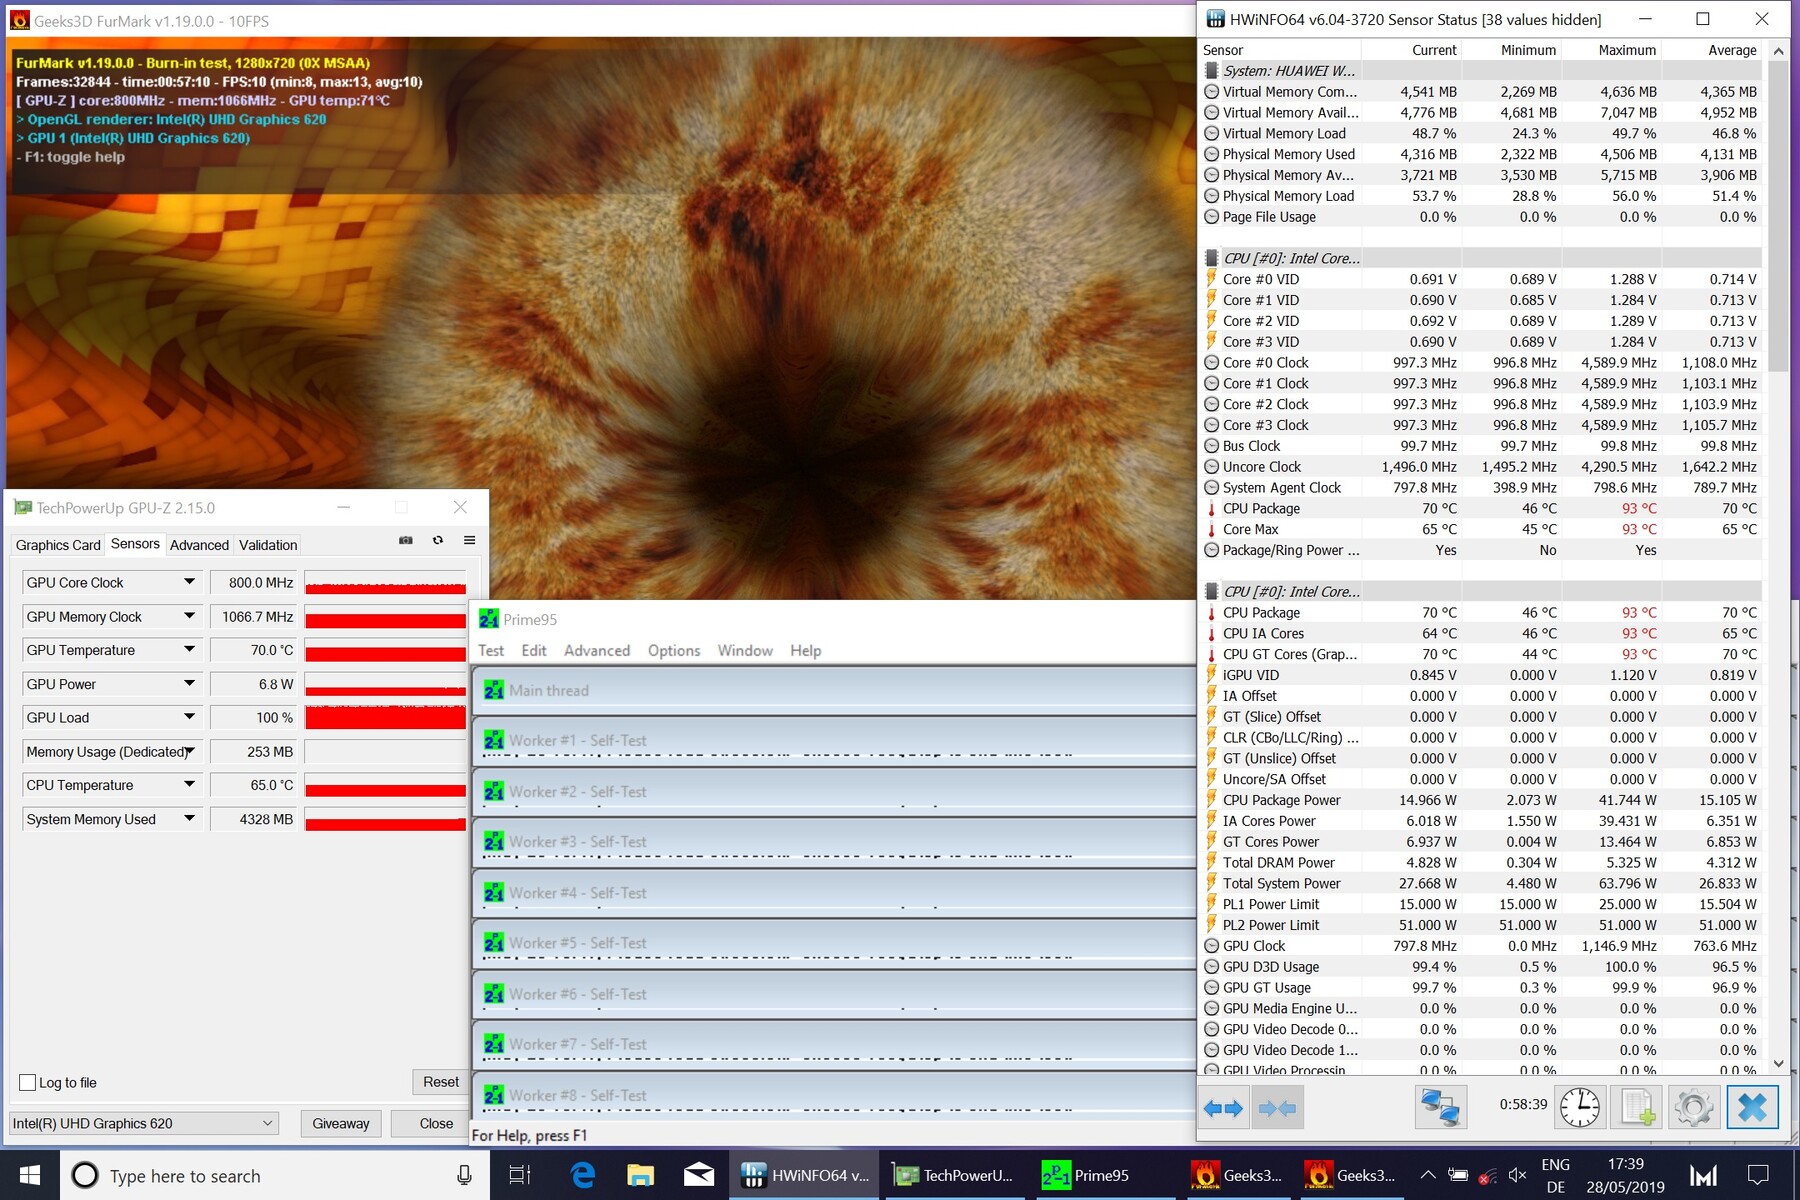This screenshot has height=1200, width=1800.
Task: Expand the GPU Temperature sensor dropdown
Action: click(189, 650)
